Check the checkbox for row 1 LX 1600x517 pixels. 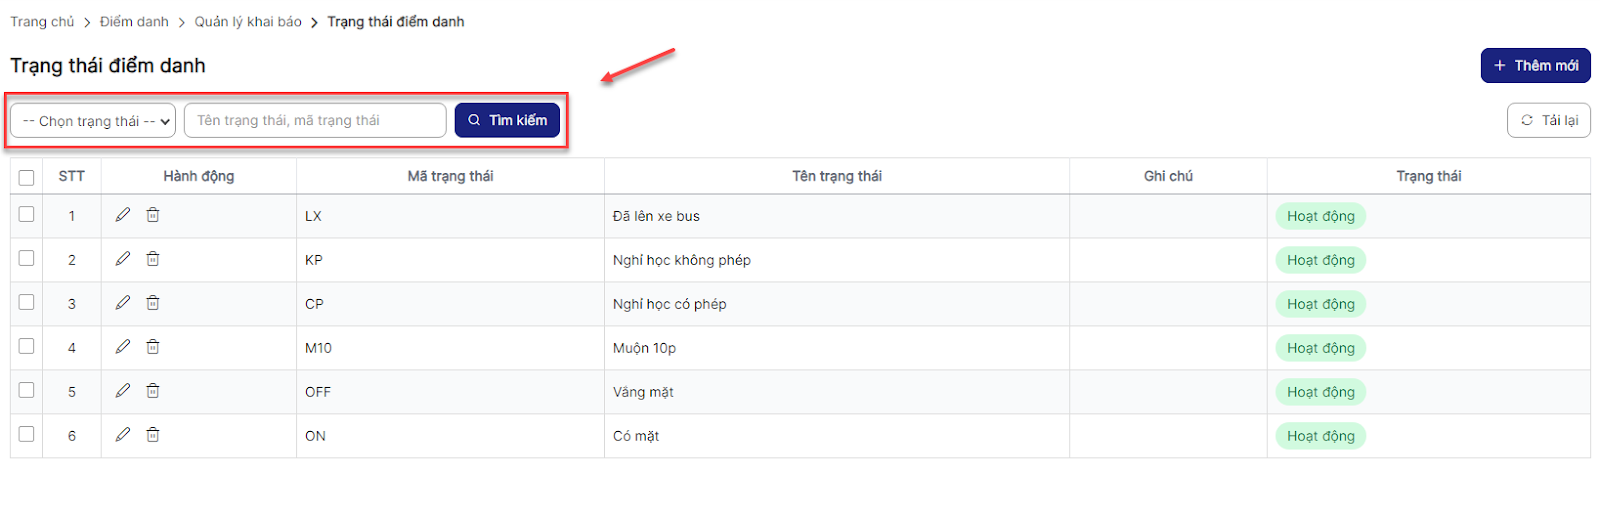(27, 214)
